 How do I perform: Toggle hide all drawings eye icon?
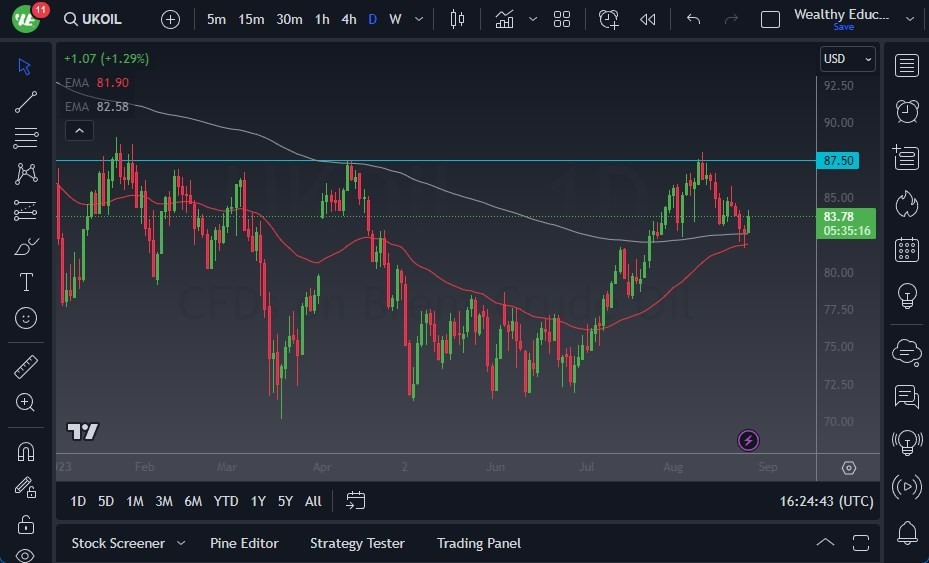tap(26, 555)
